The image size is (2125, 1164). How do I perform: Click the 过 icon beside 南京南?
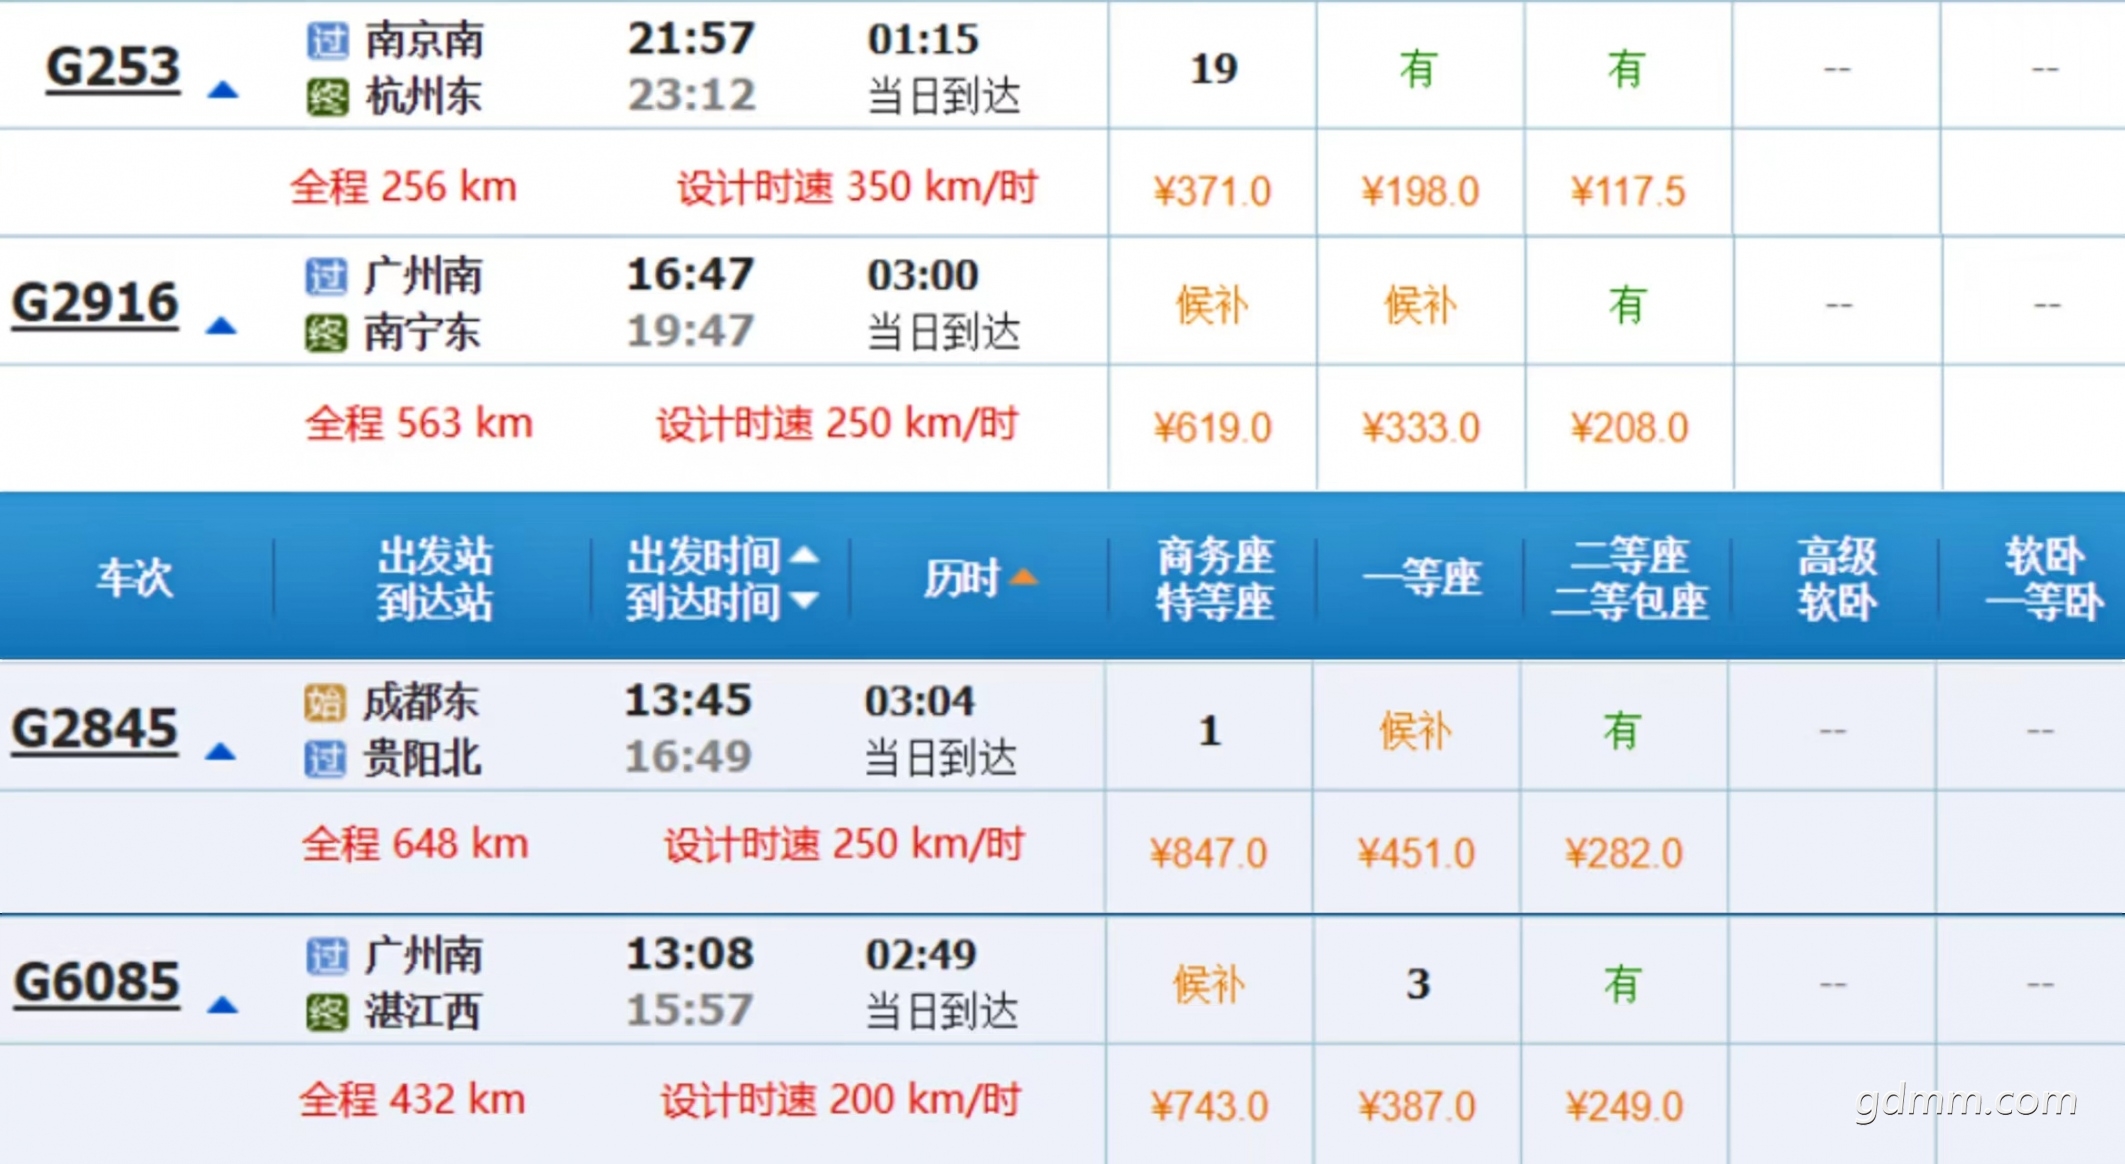click(327, 41)
